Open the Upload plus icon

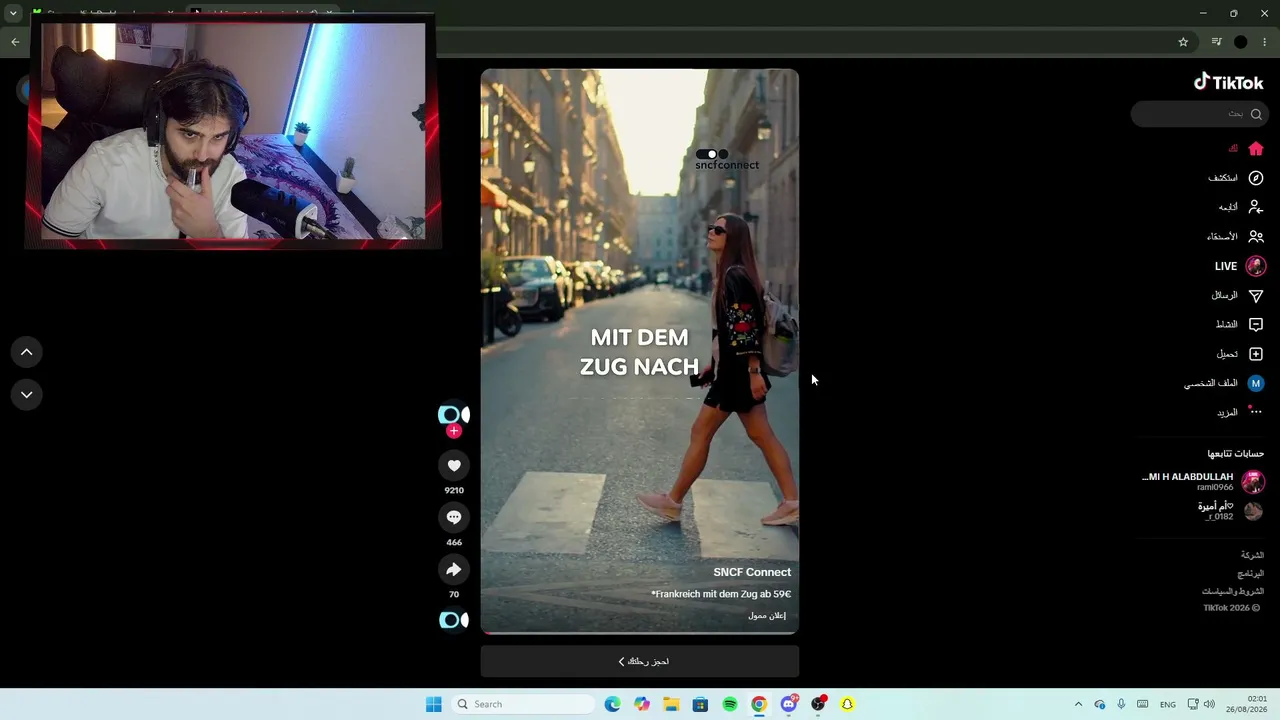point(1256,354)
